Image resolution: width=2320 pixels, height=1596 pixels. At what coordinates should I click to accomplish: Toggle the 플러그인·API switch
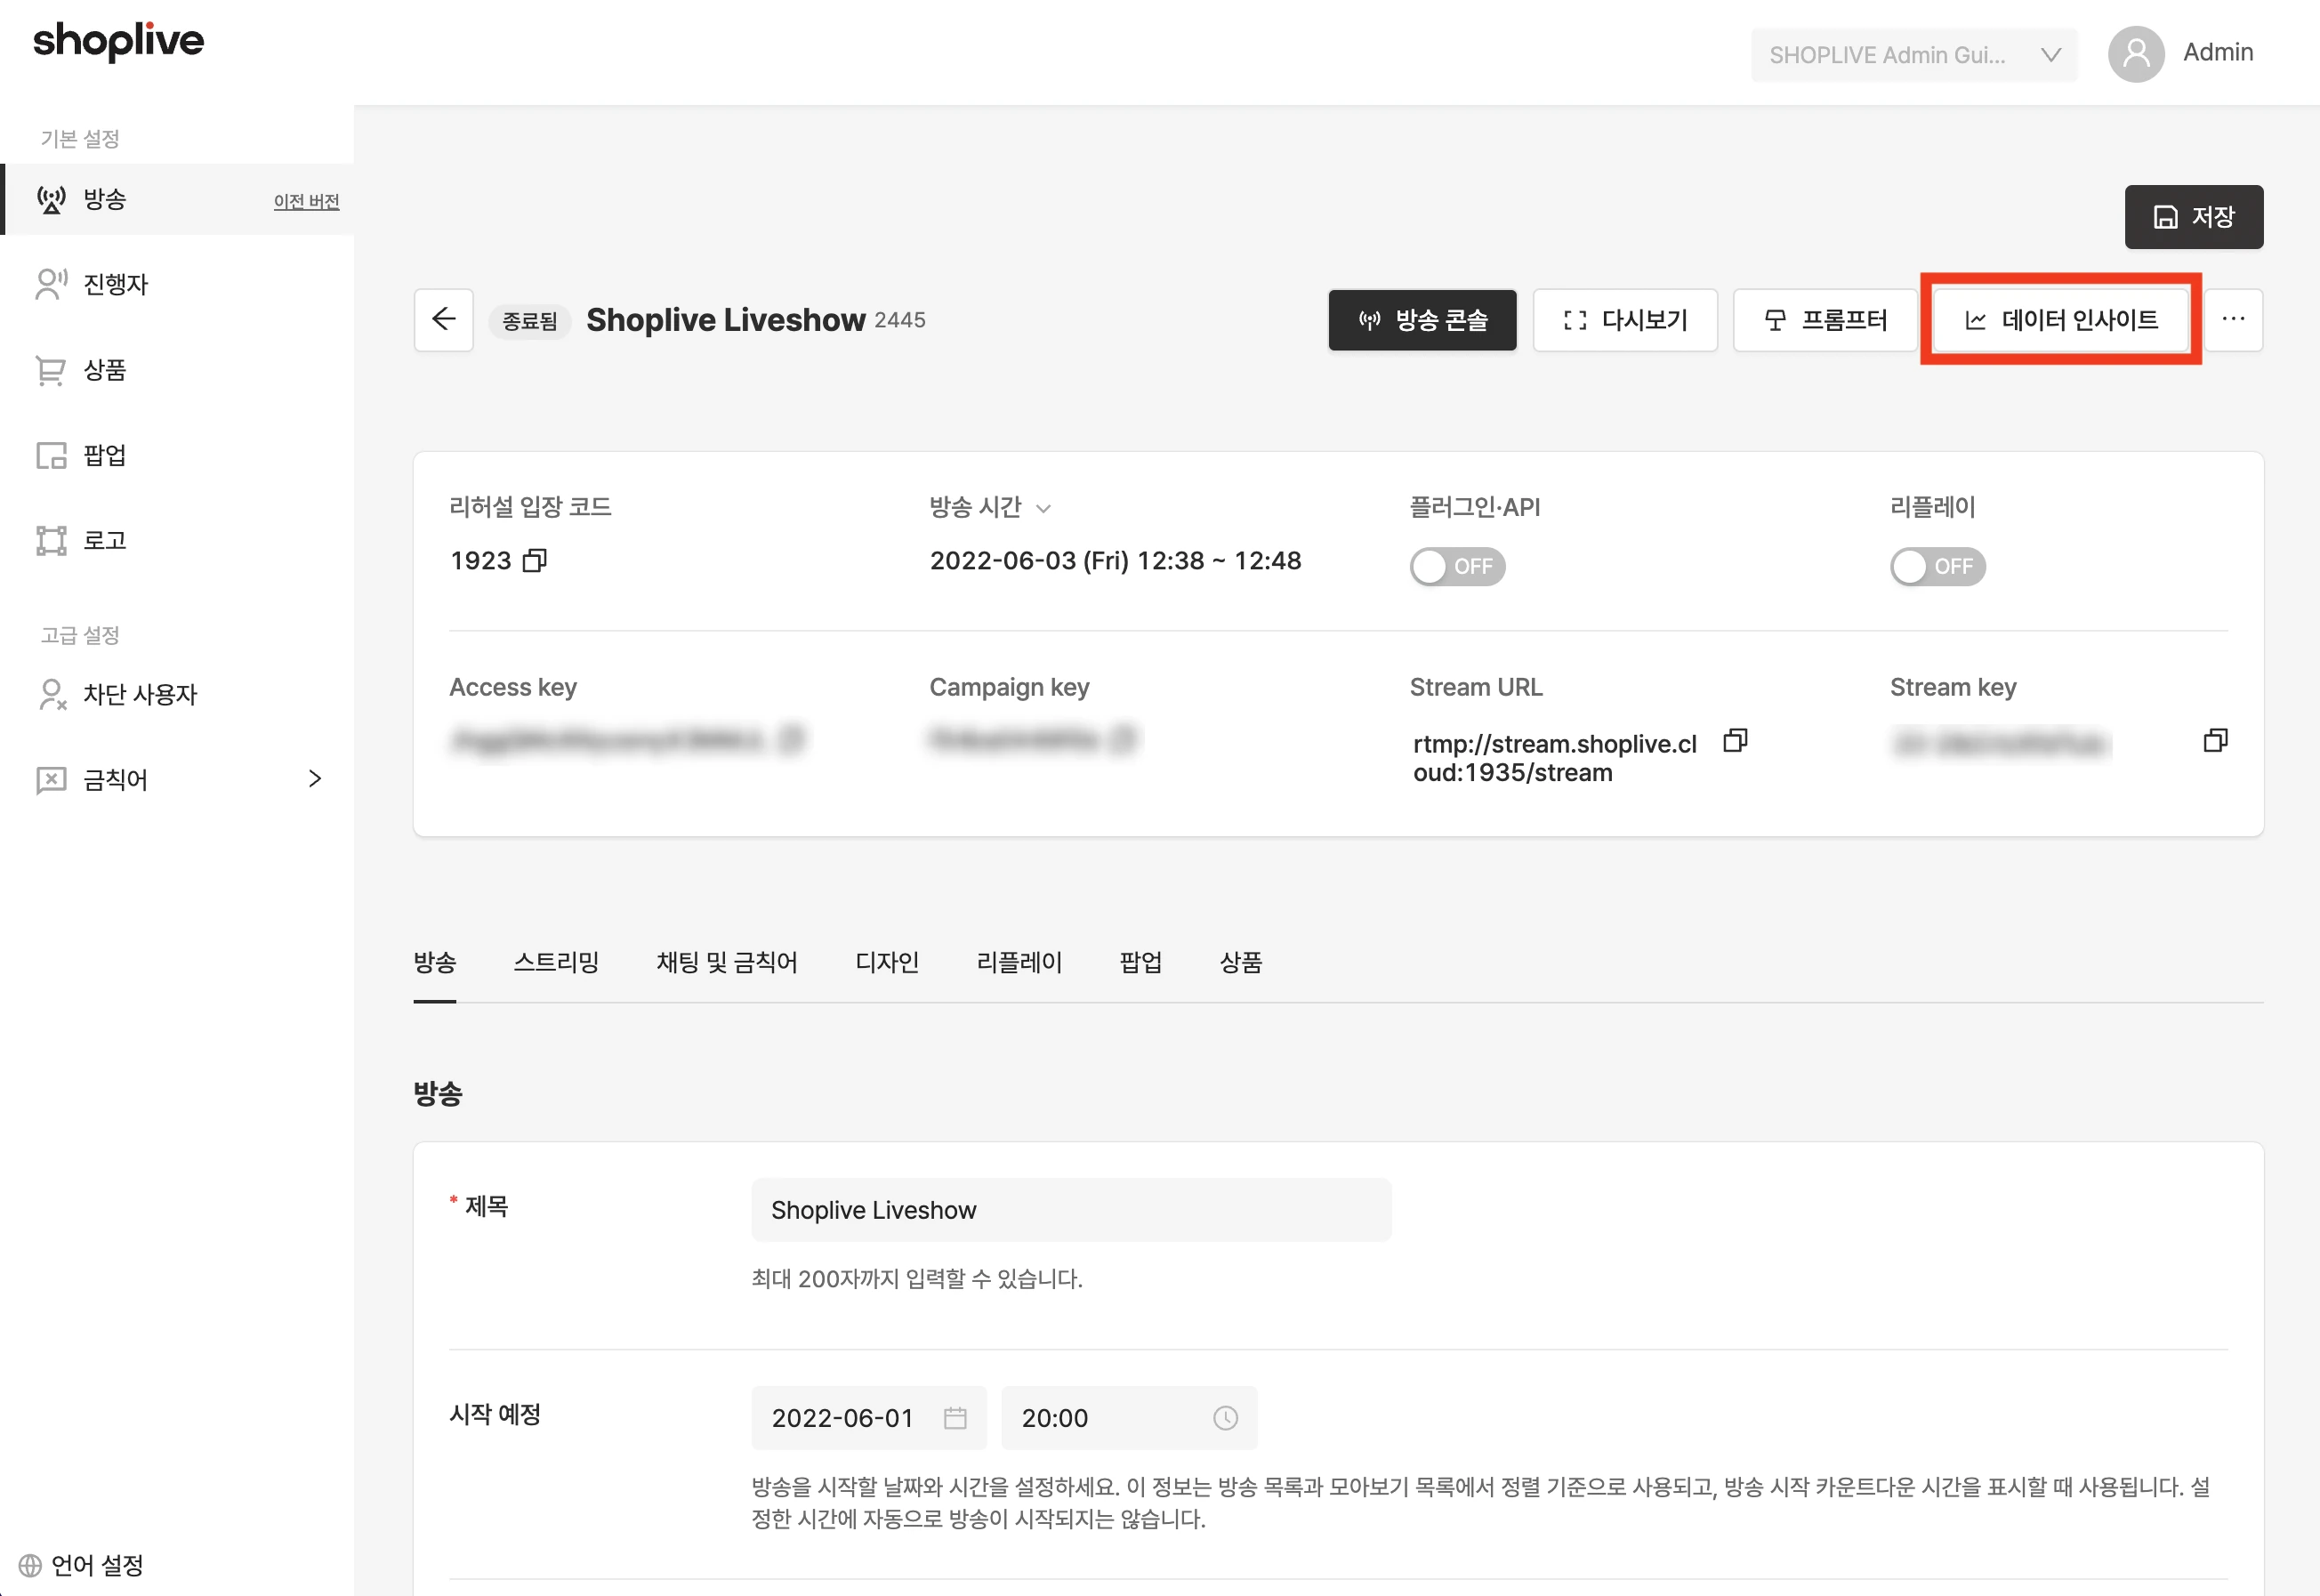1457,567
